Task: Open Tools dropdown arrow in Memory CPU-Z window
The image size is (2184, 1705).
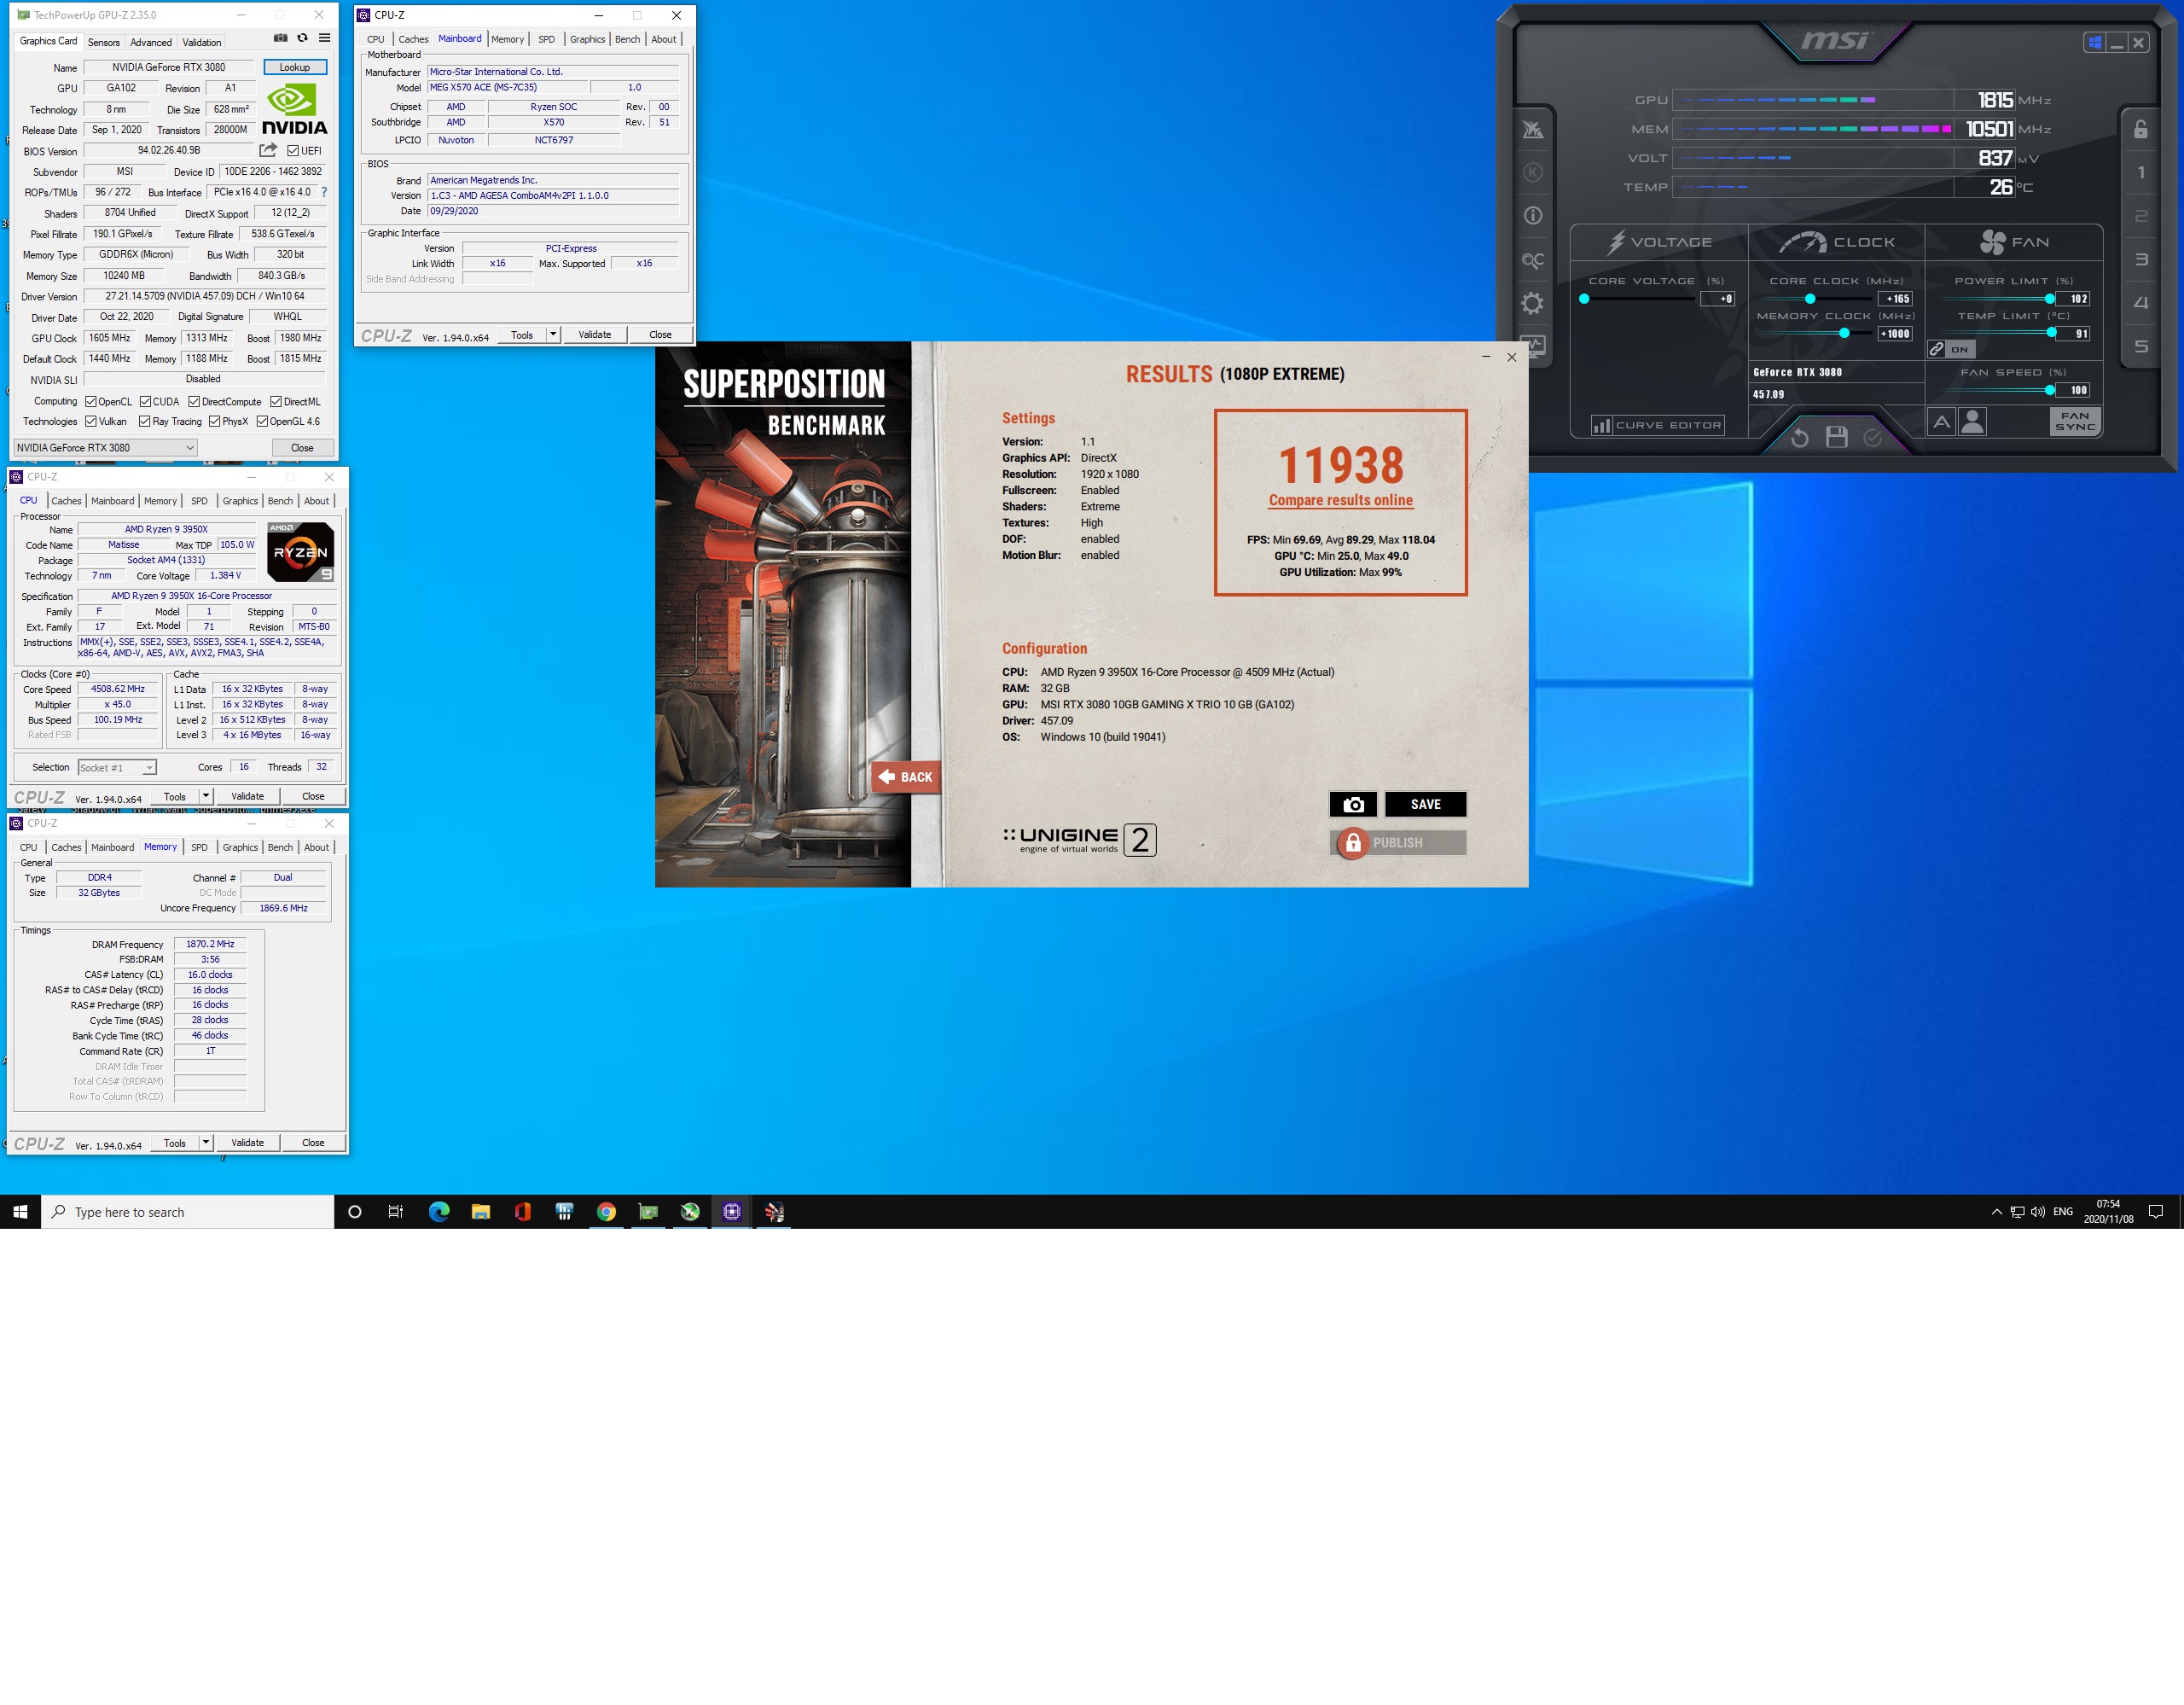Action: tap(206, 1142)
